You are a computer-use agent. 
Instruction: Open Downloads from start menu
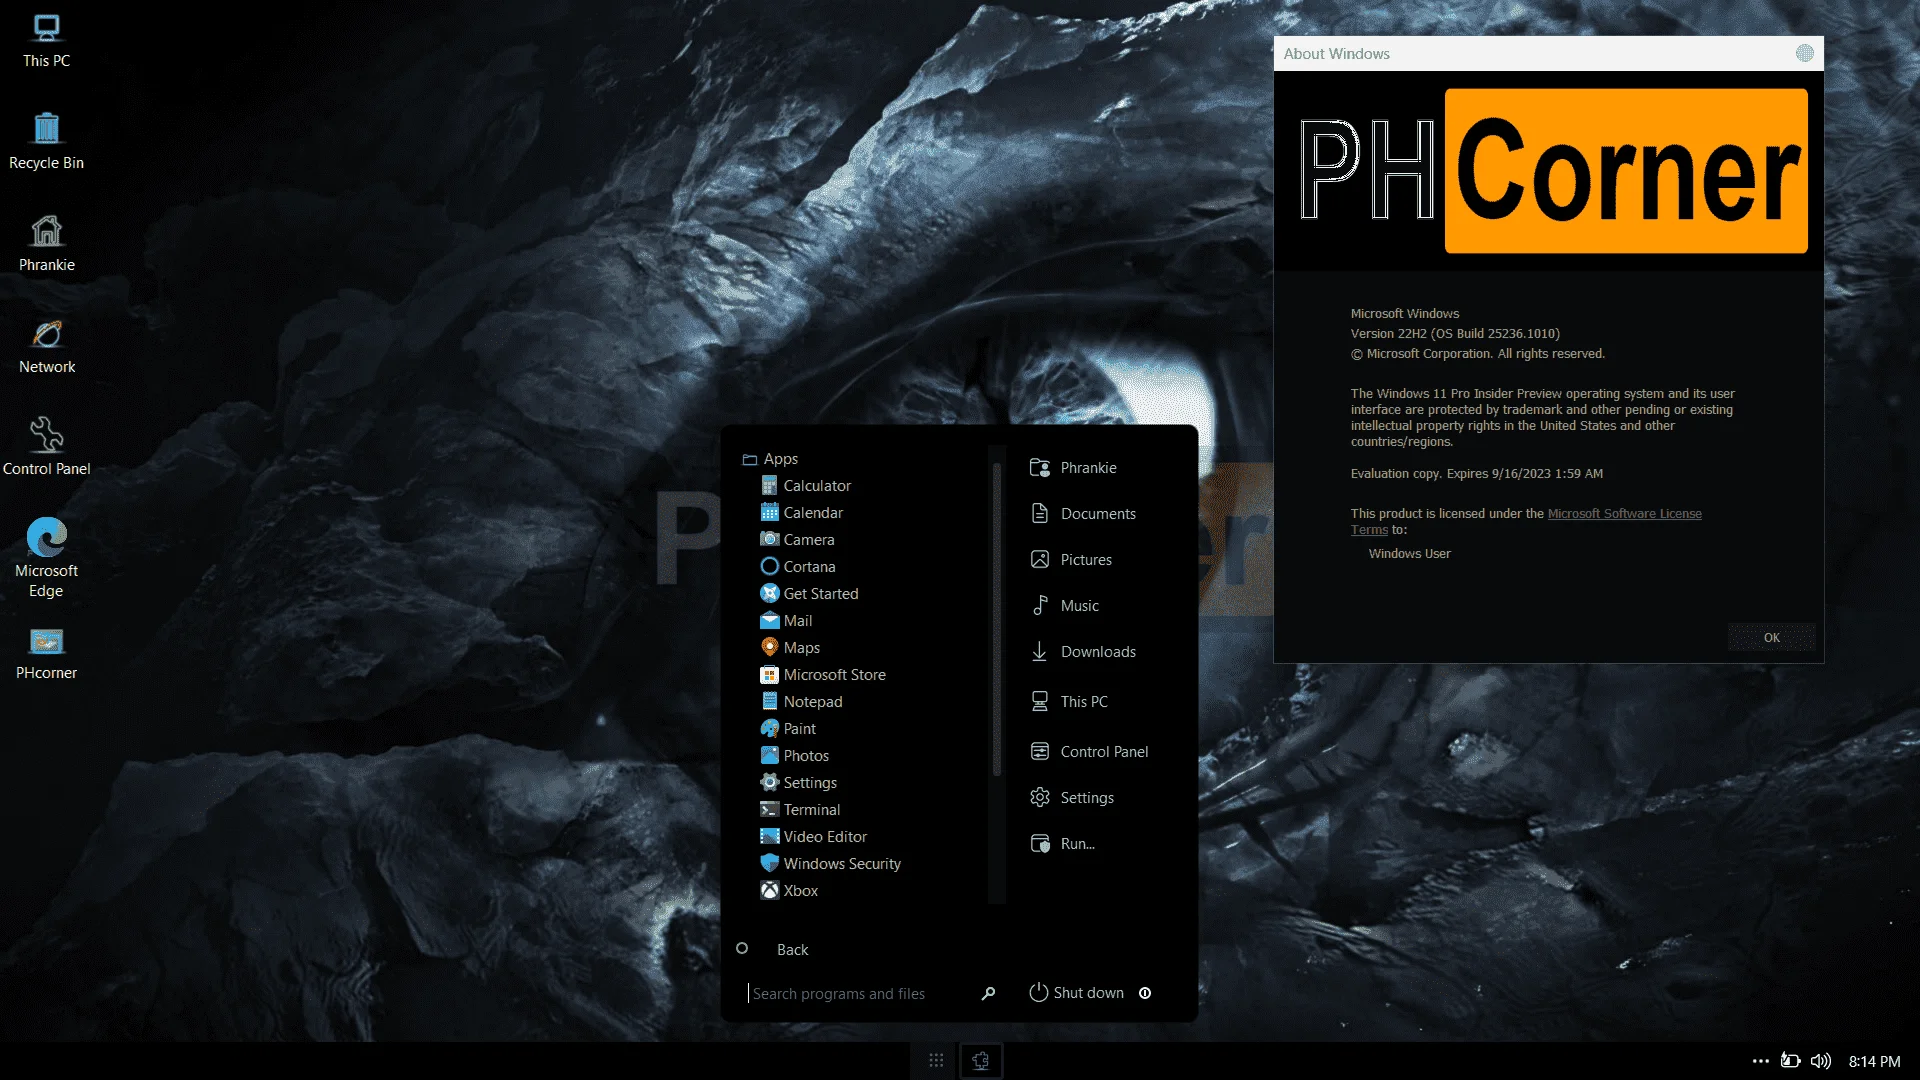click(1083, 651)
